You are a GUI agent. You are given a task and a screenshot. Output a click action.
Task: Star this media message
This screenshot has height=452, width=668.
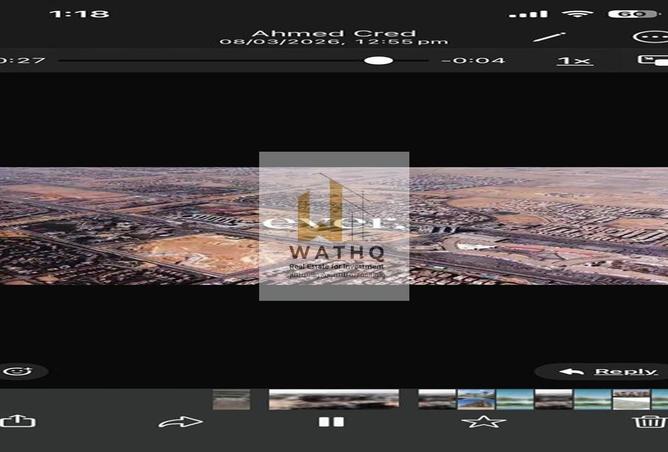click(x=483, y=421)
